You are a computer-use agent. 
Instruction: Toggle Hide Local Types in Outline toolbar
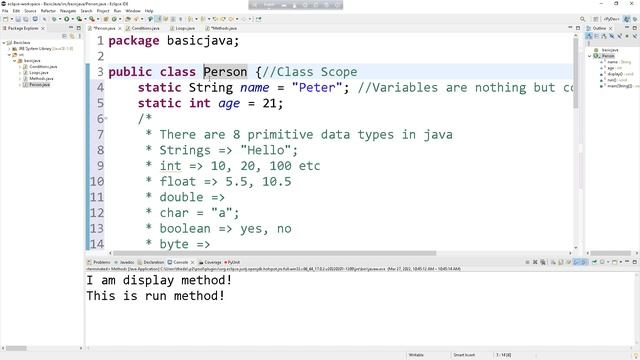[x=635, y=36]
